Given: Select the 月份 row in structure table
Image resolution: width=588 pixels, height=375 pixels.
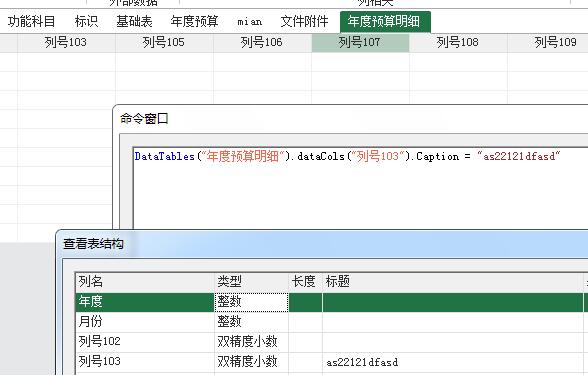Looking at the screenshot, I should 332,322.
